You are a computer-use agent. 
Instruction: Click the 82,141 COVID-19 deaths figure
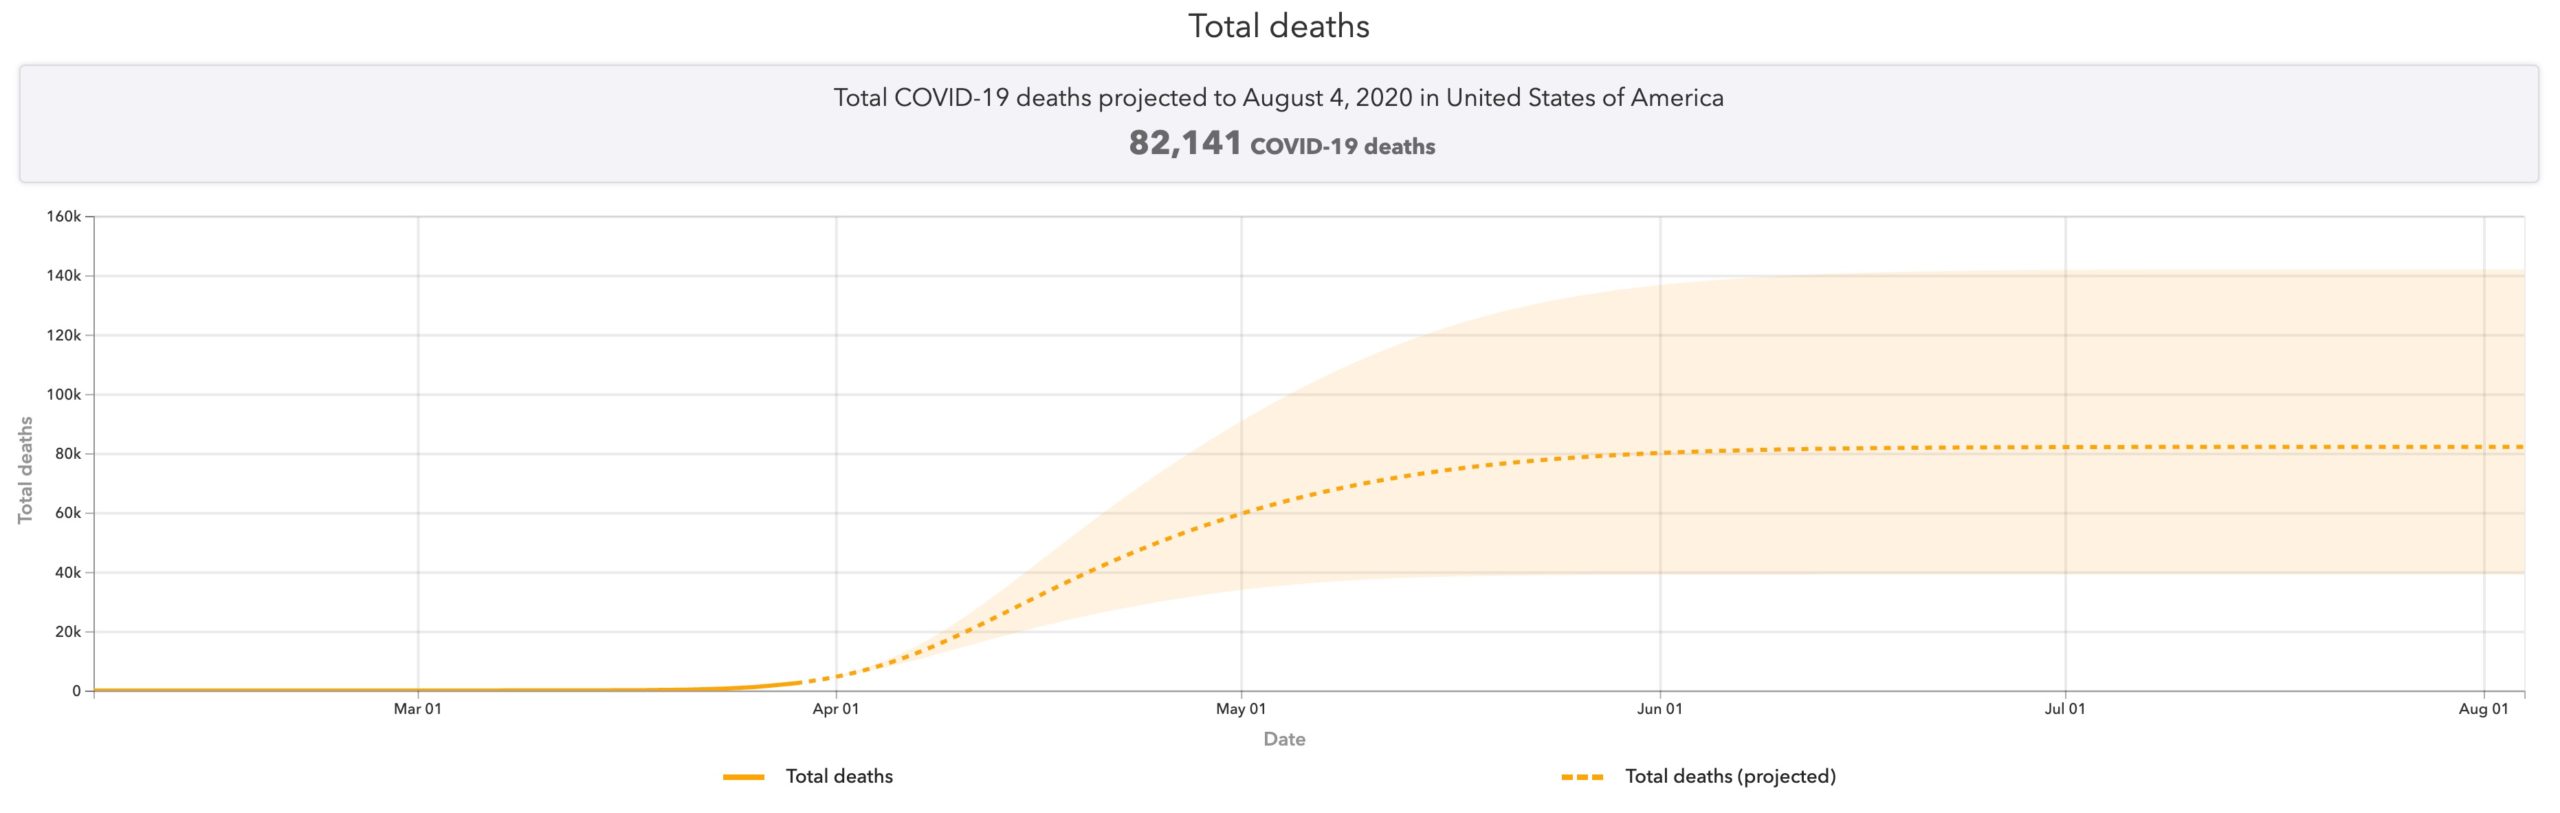[1281, 144]
